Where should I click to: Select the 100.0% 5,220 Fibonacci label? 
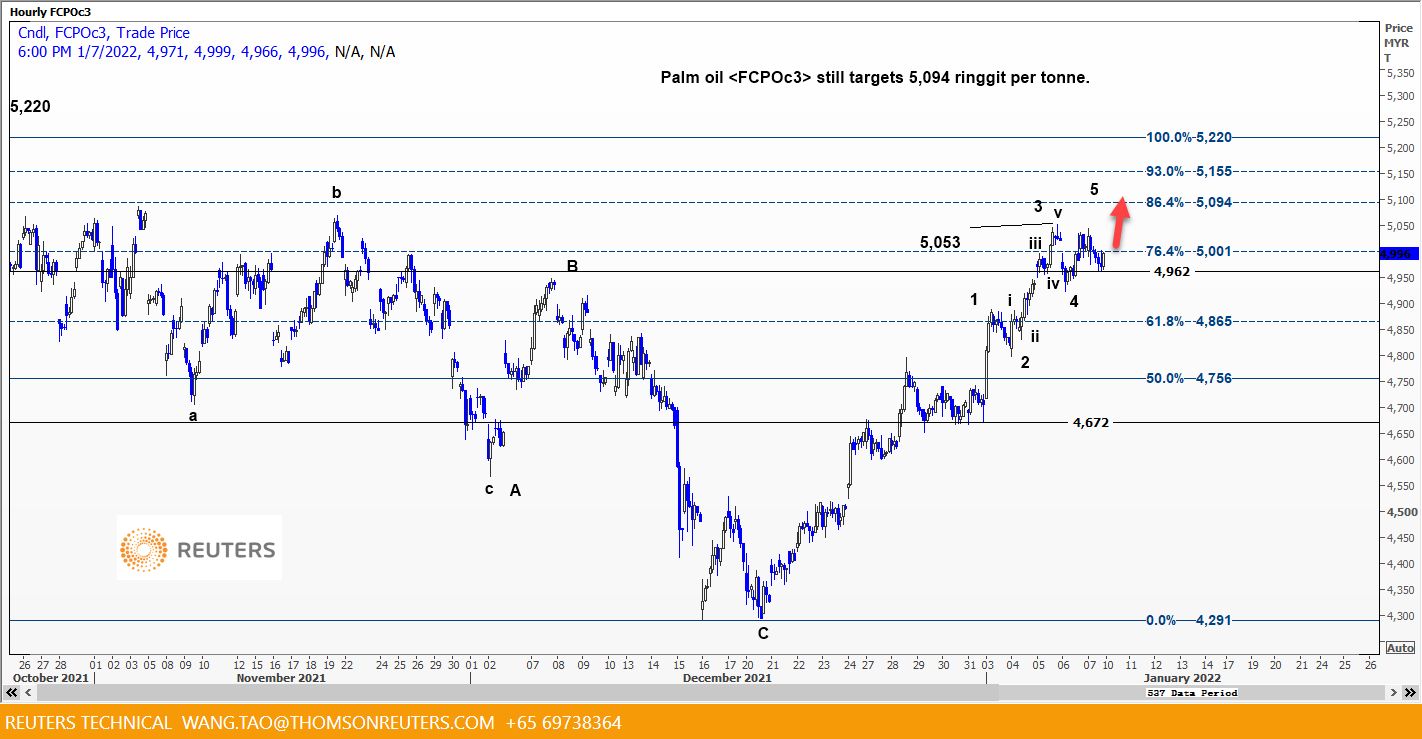click(x=1189, y=137)
